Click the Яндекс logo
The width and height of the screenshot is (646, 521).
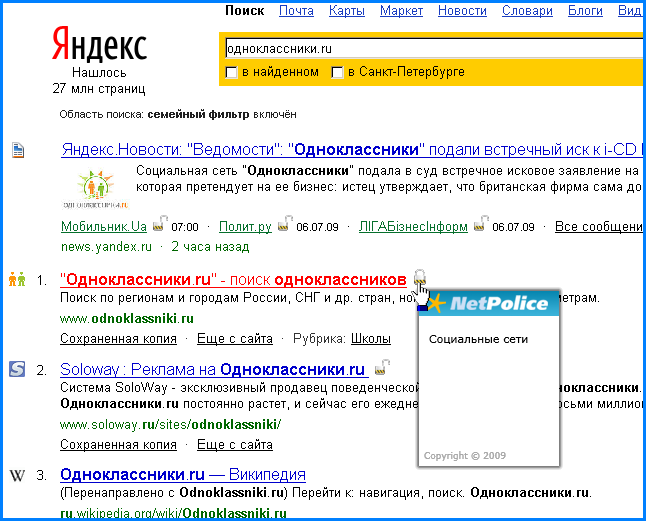(99, 44)
